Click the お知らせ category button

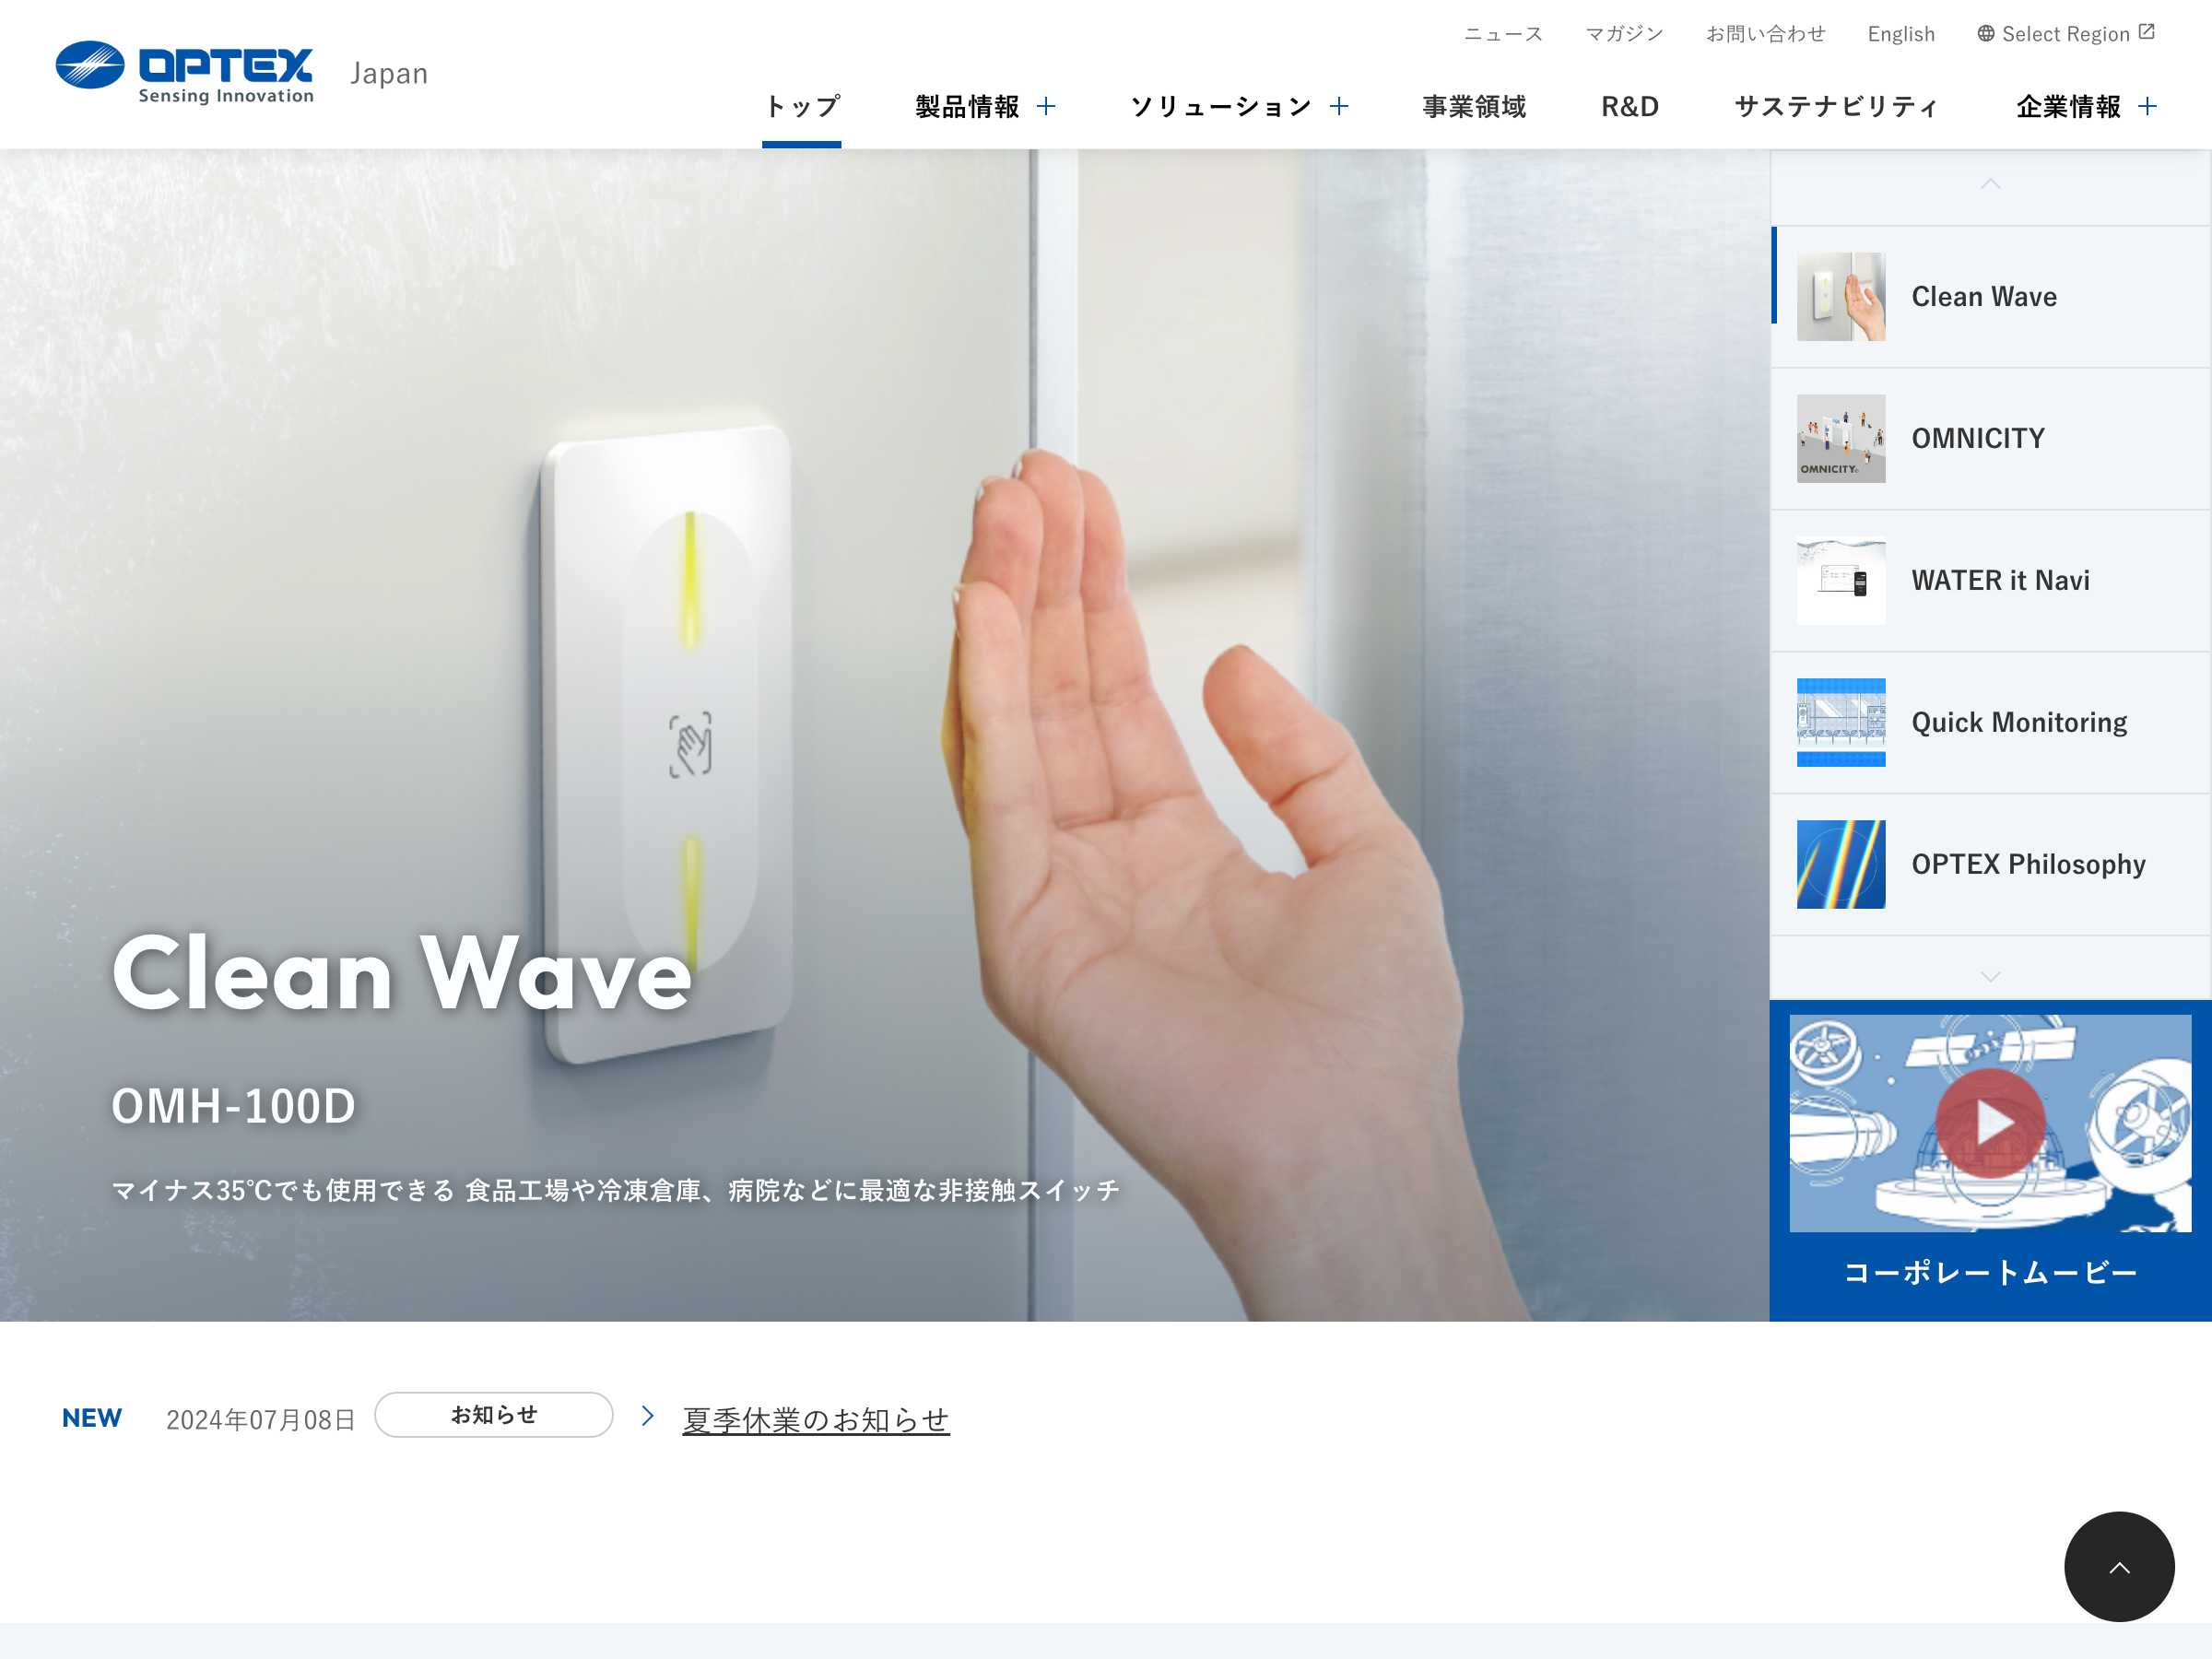pos(494,1415)
